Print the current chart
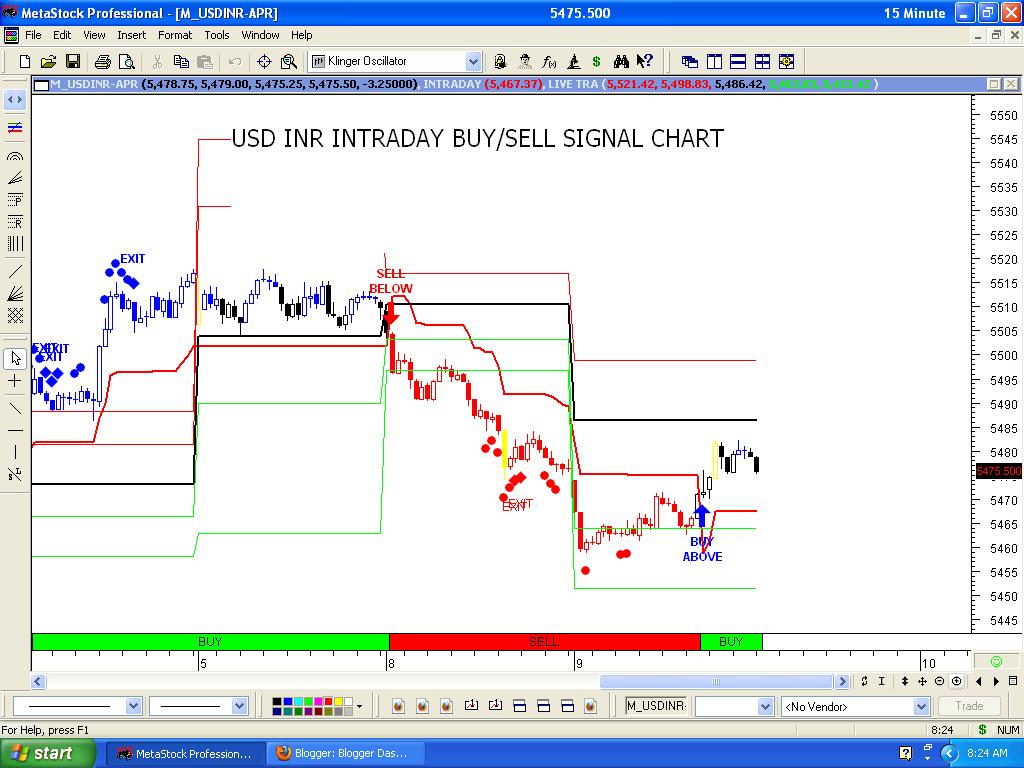Screen dimensions: 1024x768 [x=101, y=61]
